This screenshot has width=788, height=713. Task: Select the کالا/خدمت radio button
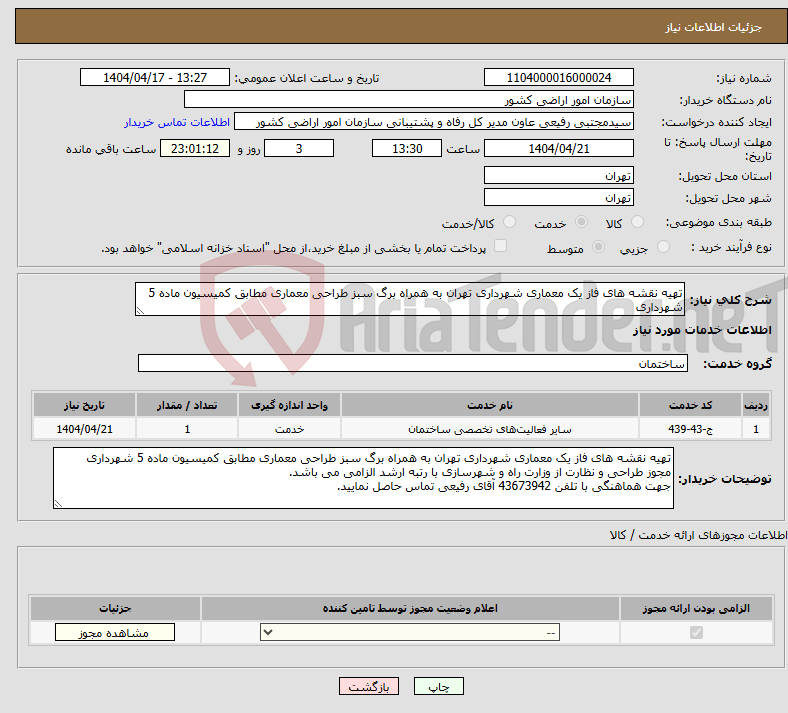click(510, 222)
